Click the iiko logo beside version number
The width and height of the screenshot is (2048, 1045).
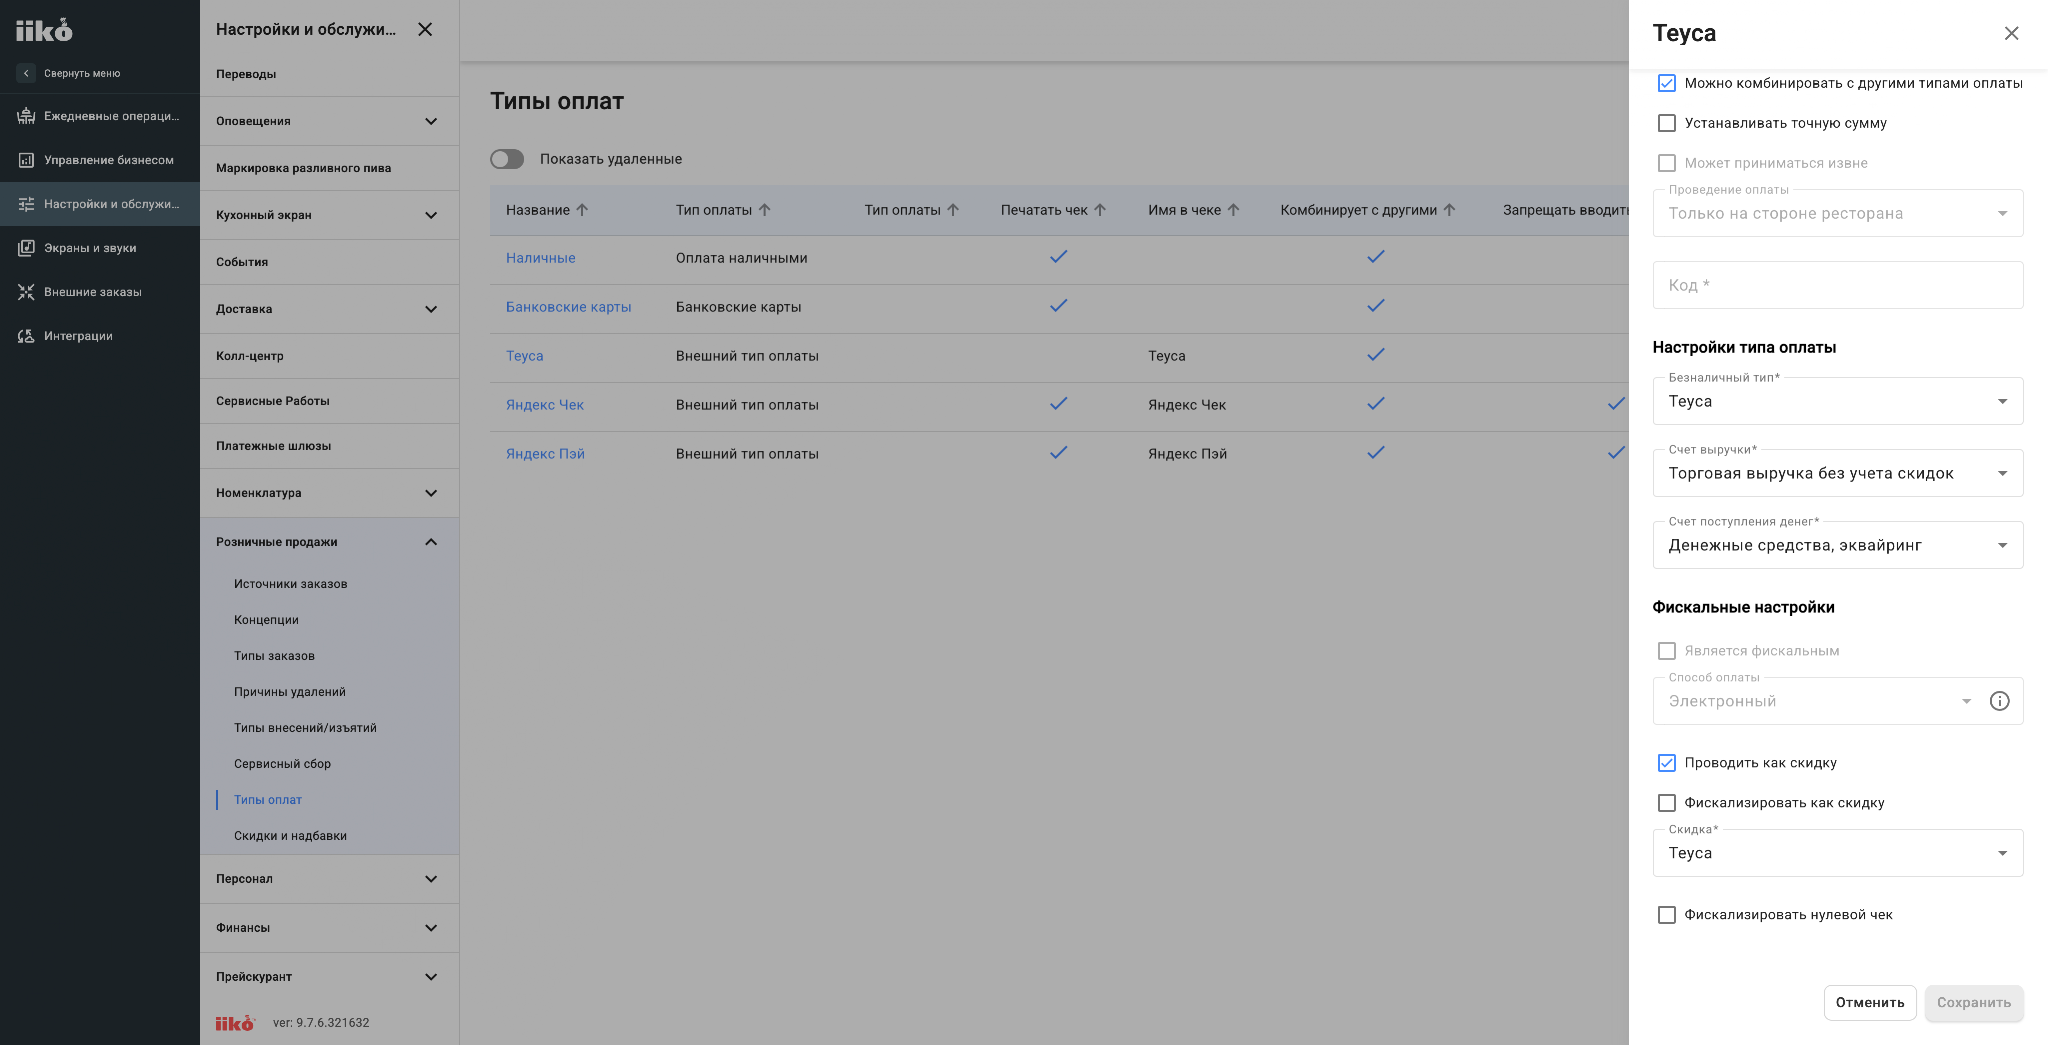pyautogui.click(x=235, y=1023)
